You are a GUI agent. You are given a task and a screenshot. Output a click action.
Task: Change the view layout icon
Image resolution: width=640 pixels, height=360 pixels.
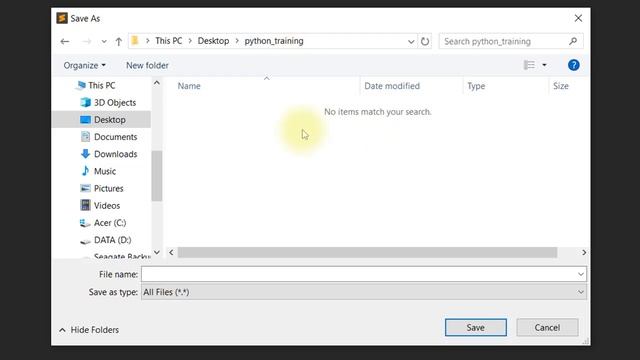coord(529,65)
